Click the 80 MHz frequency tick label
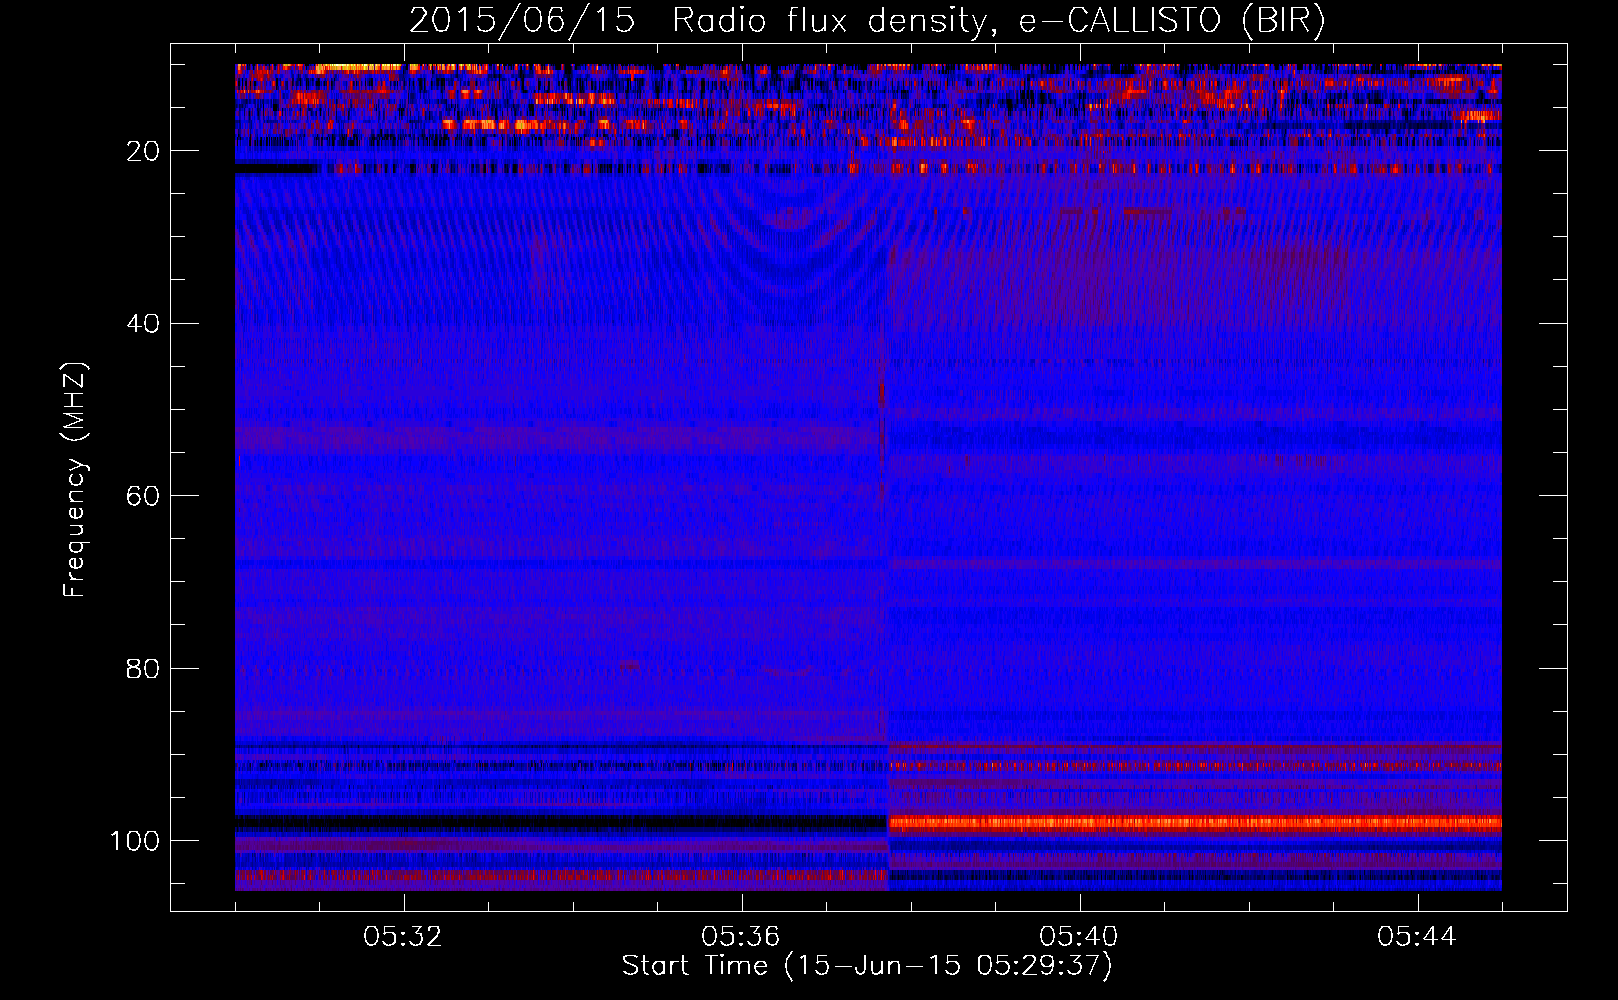 tap(143, 668)
